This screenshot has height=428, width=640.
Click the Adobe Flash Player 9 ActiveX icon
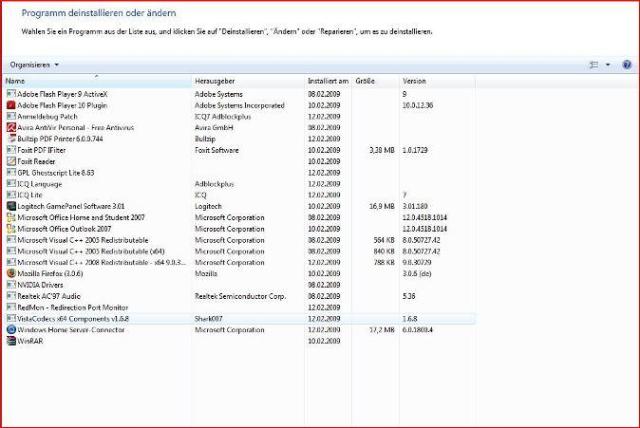tap(11, 94)
